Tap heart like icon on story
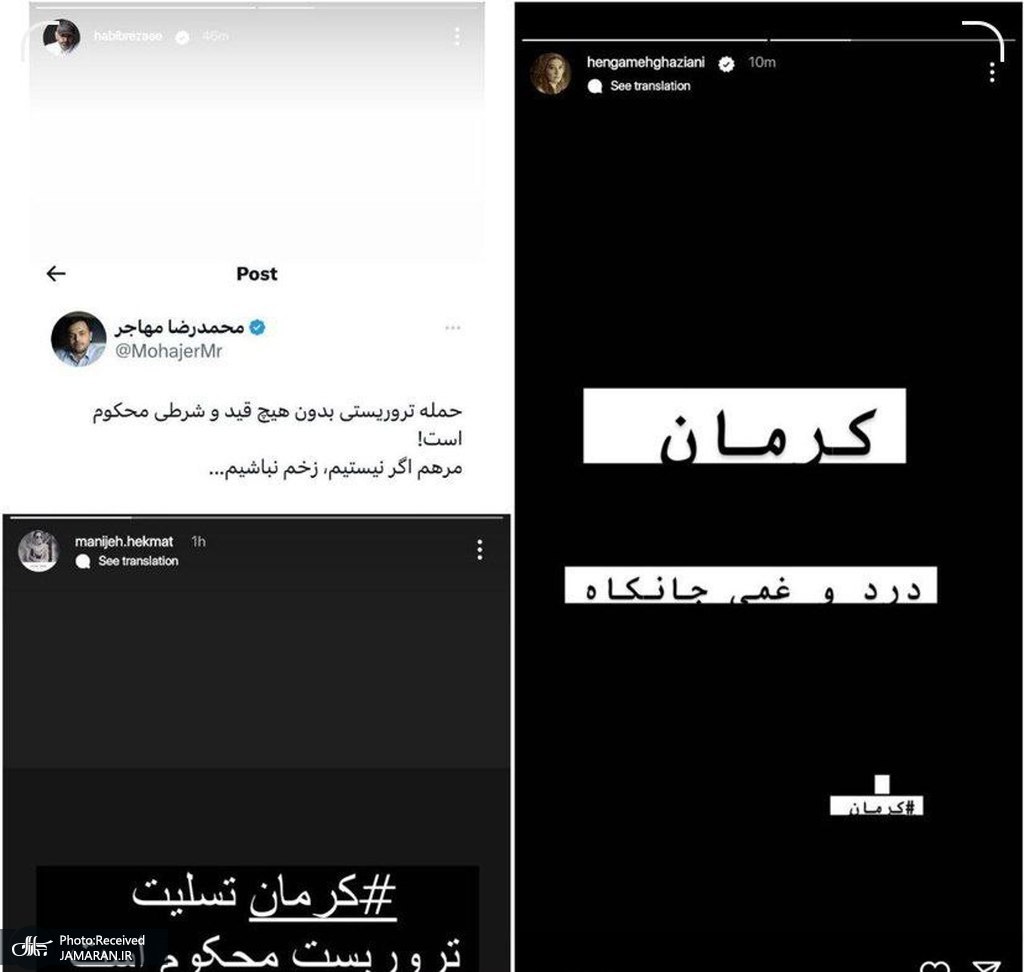Screen dimensions: 1024x972 pyautogui.click(x=934, y=966)
